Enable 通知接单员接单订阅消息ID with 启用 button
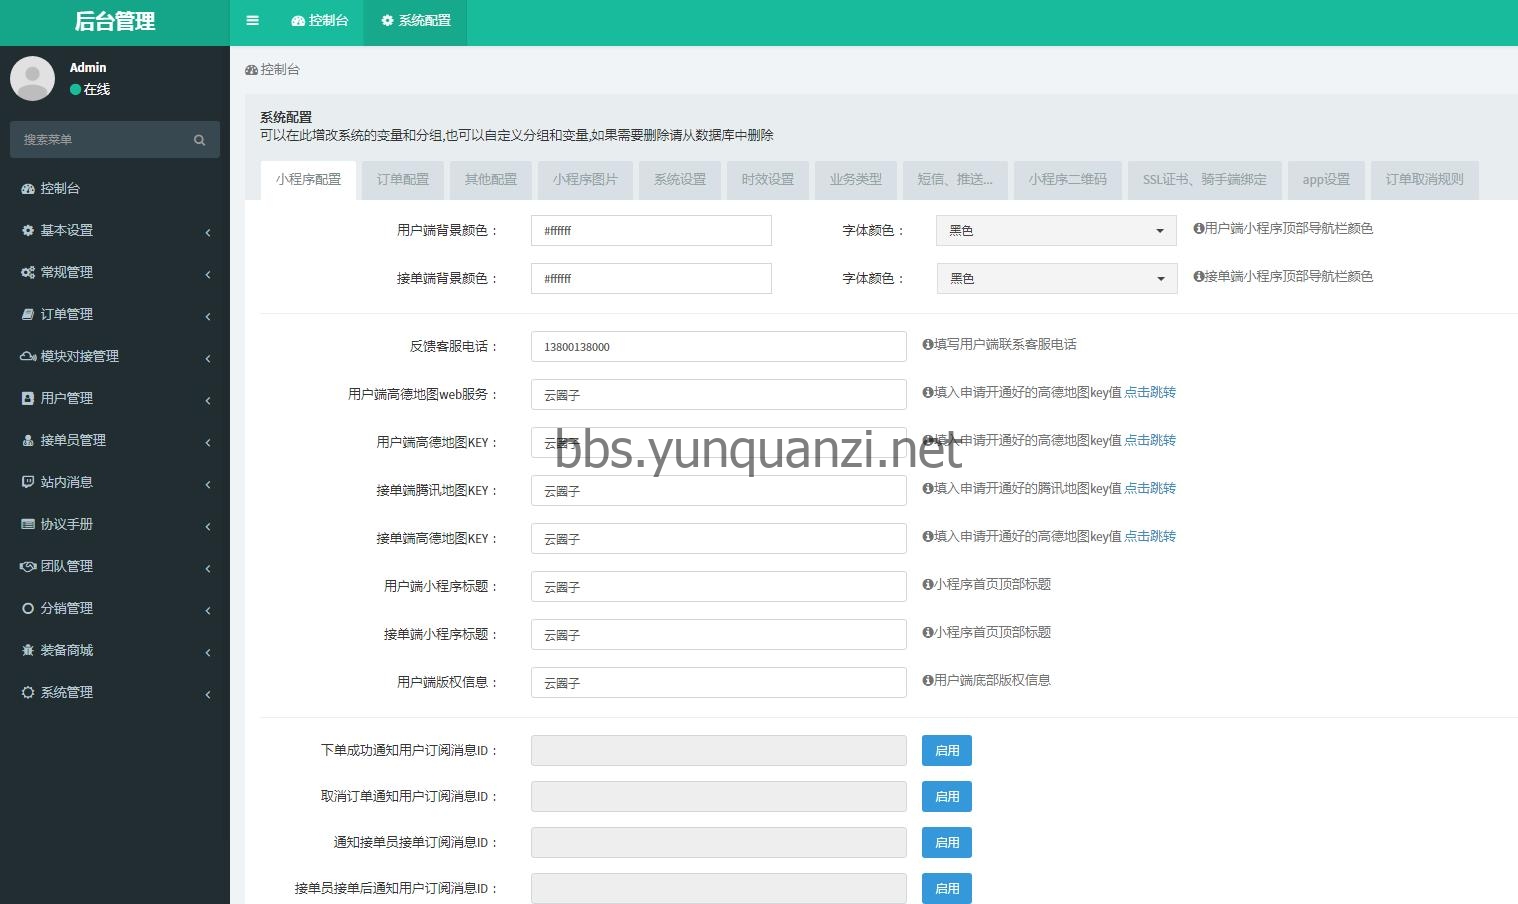Image resolution: width=1518 pixels, height=904 pixels. point(946,842)
